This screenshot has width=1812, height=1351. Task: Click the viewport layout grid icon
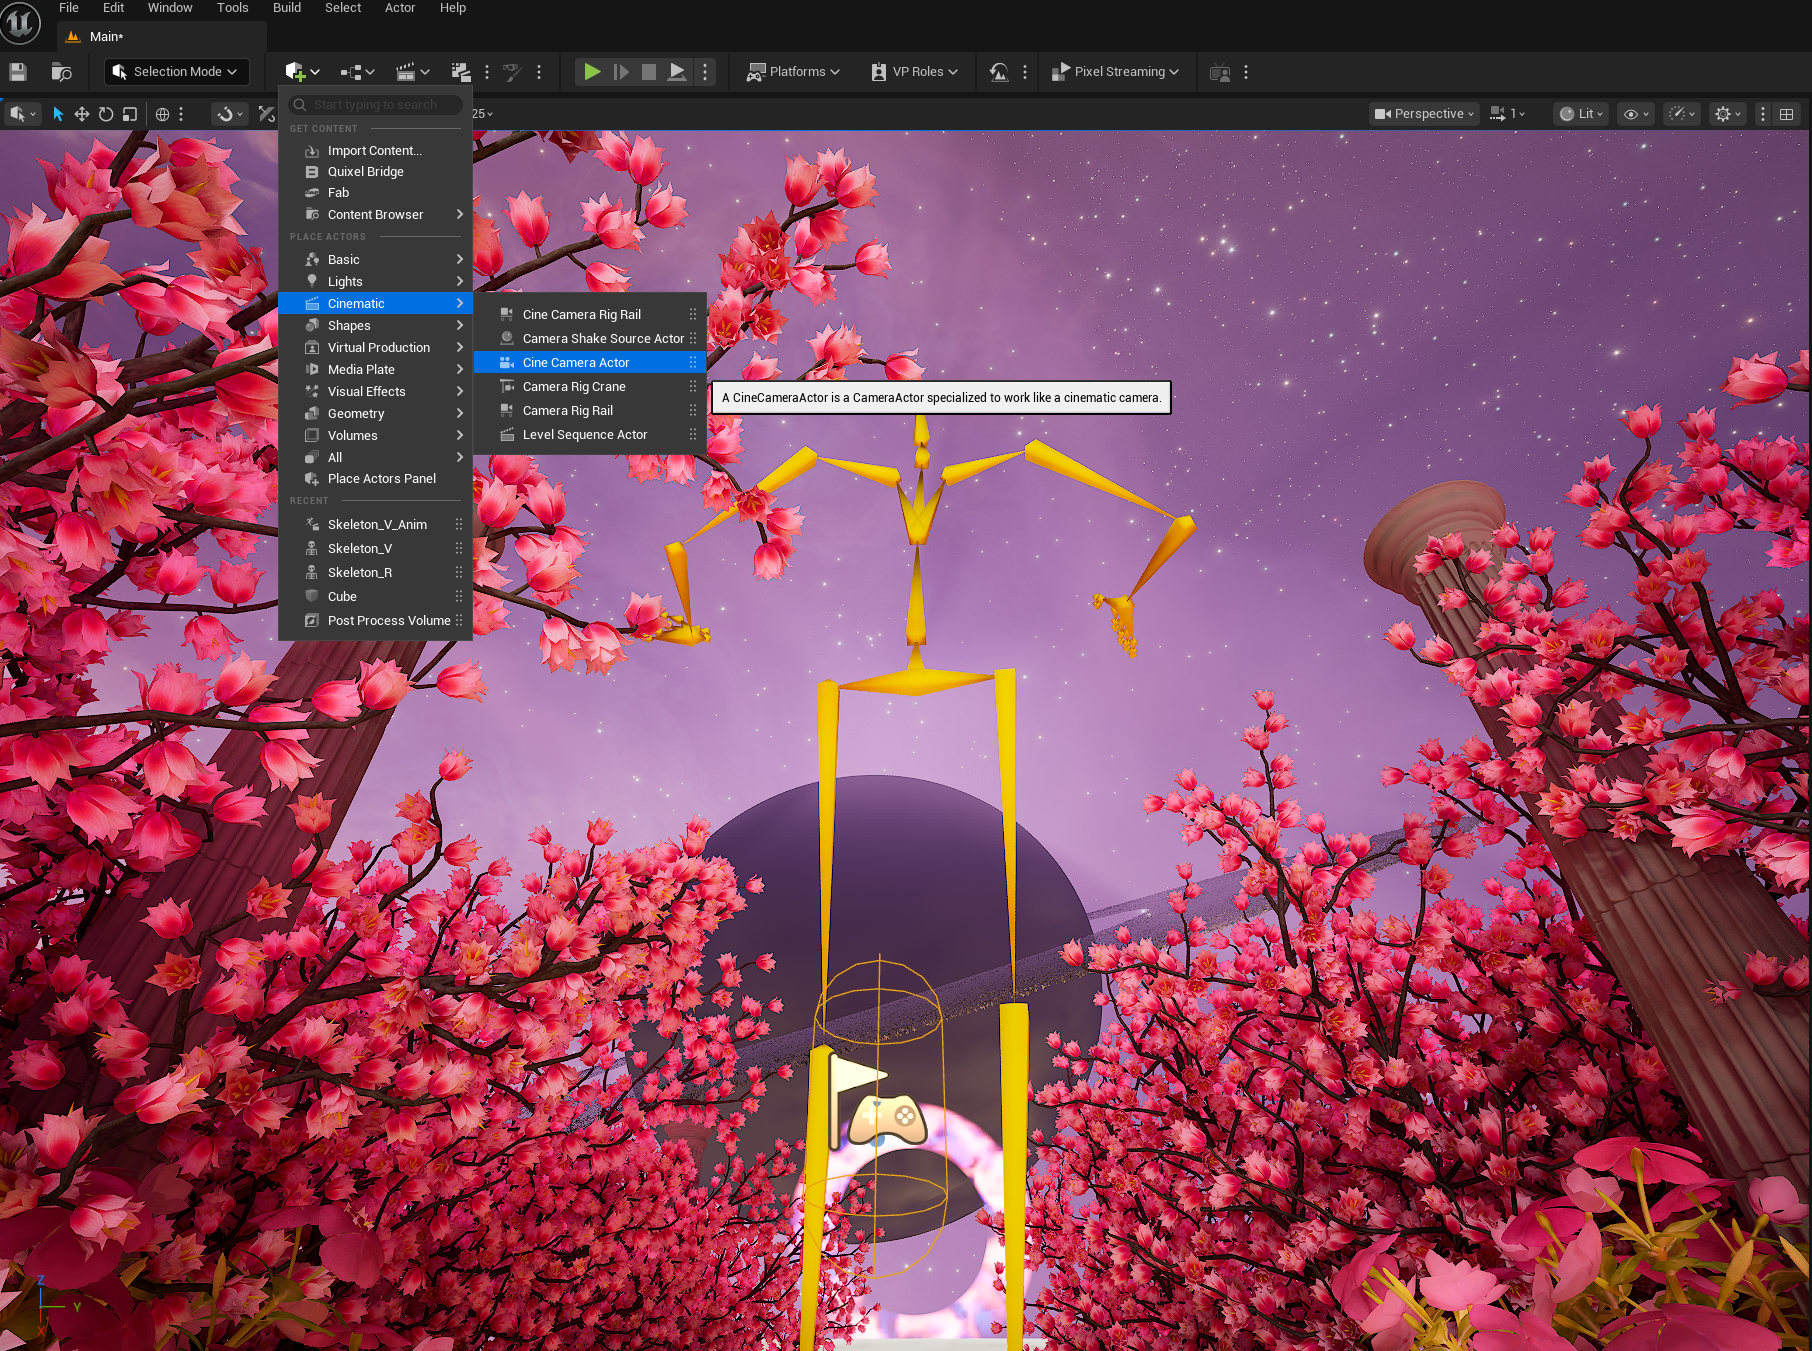(x=1786, y=114)
